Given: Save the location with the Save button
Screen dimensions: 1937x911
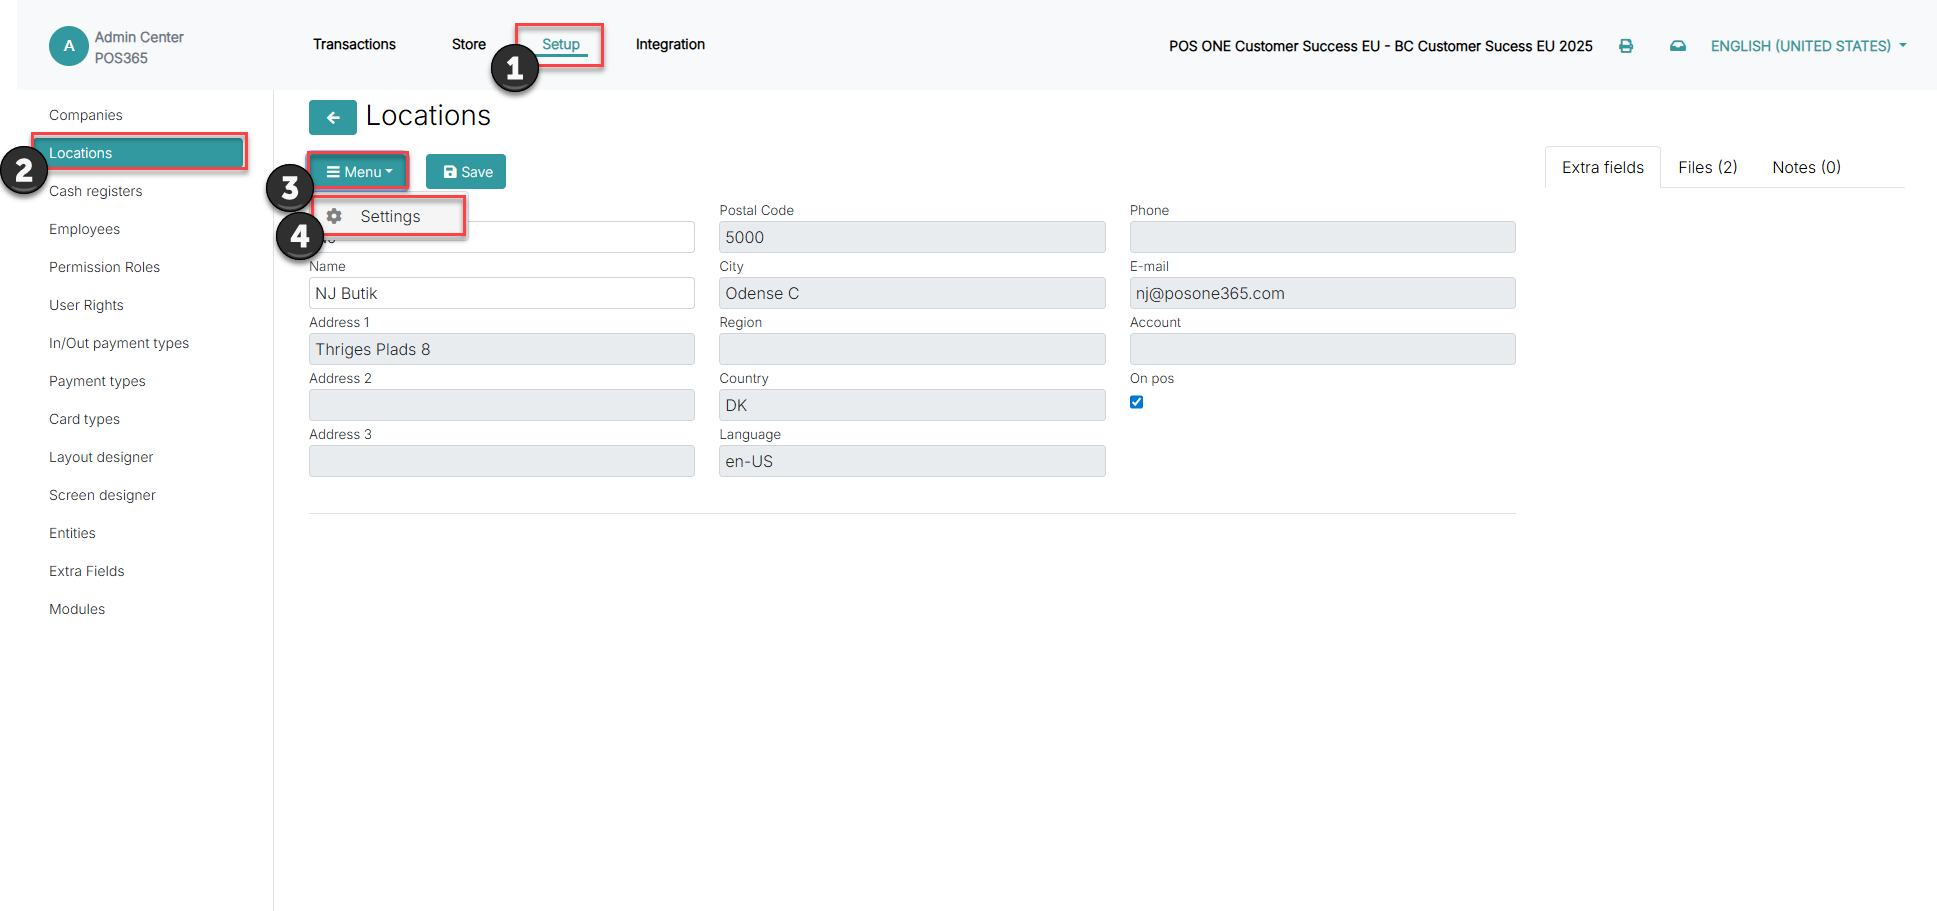Looking at the screenshot, I should pos(466,172).
